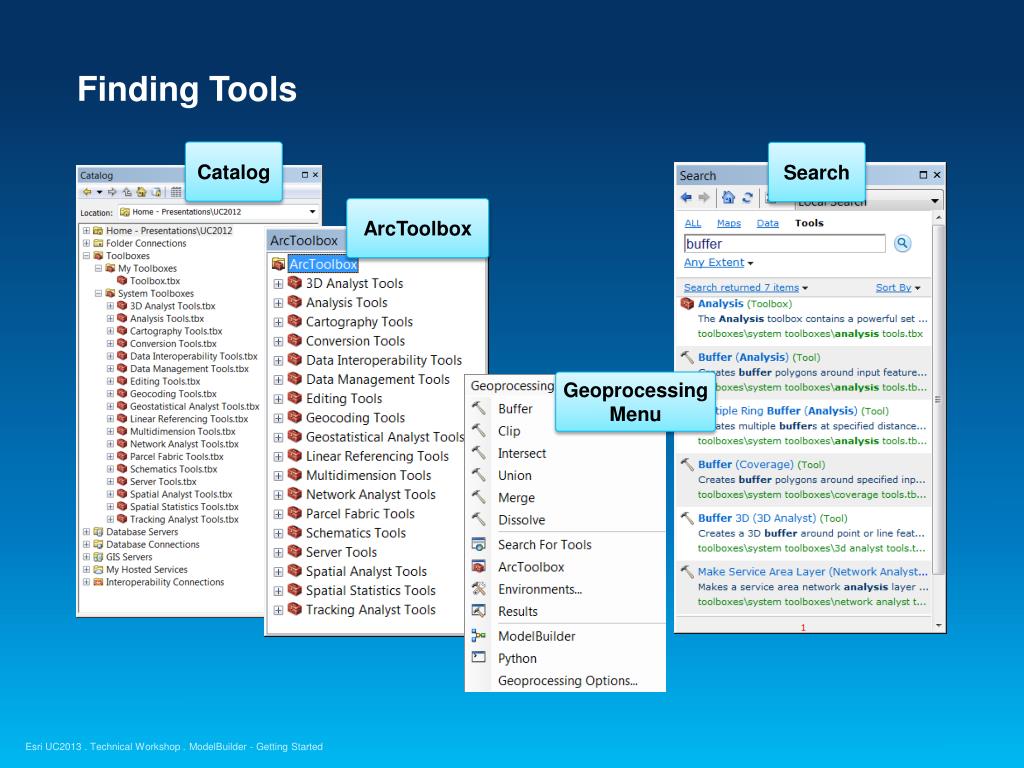Expand Analysis Tools in ArcToolbox

[x=278, y=303]
